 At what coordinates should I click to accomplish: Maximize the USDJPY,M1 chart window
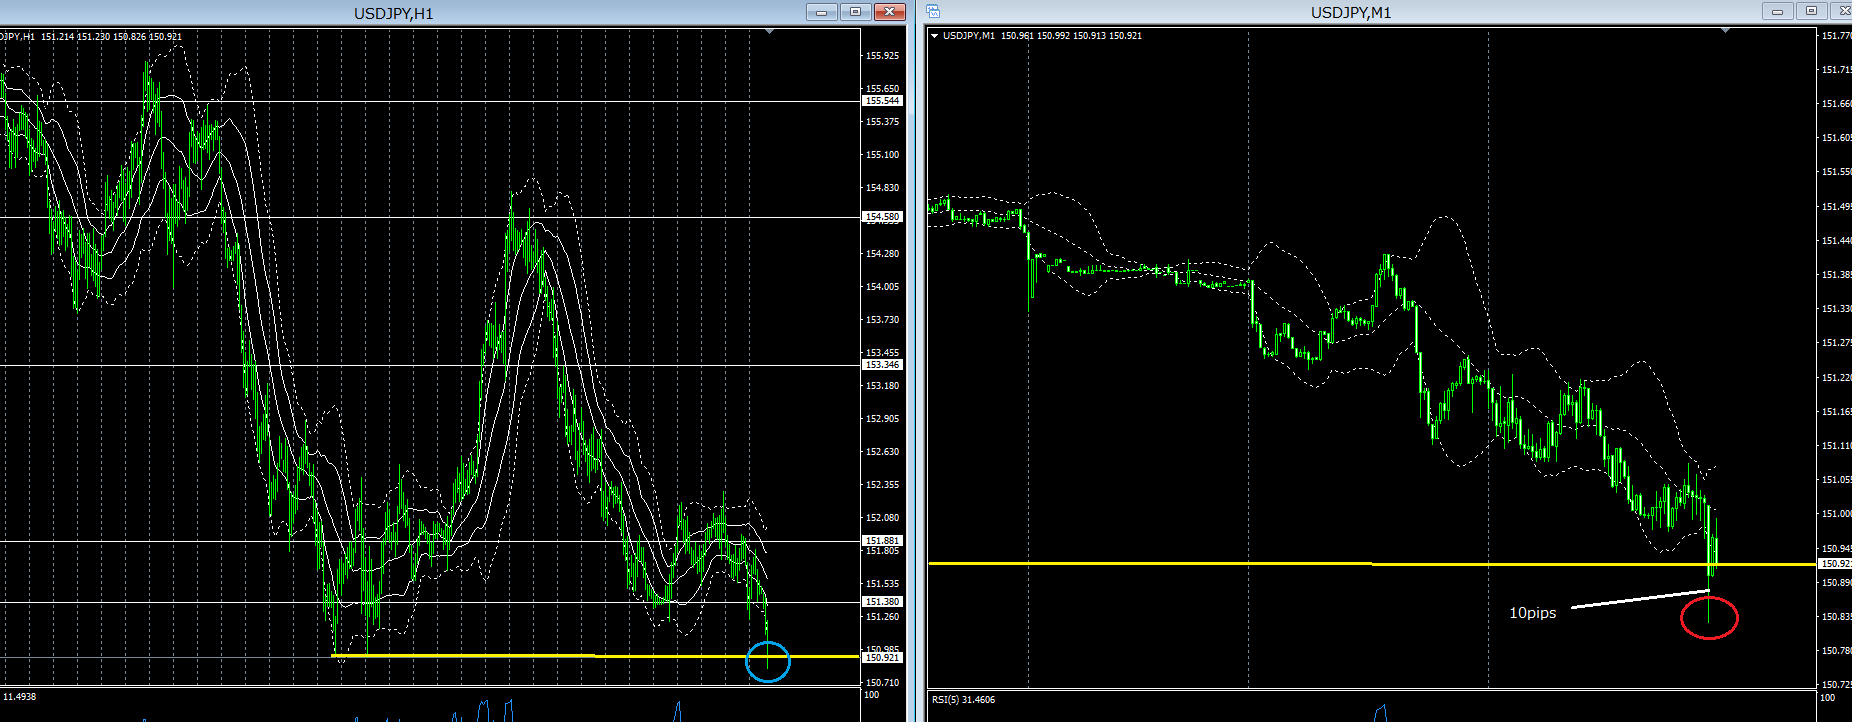(1811, 12)
